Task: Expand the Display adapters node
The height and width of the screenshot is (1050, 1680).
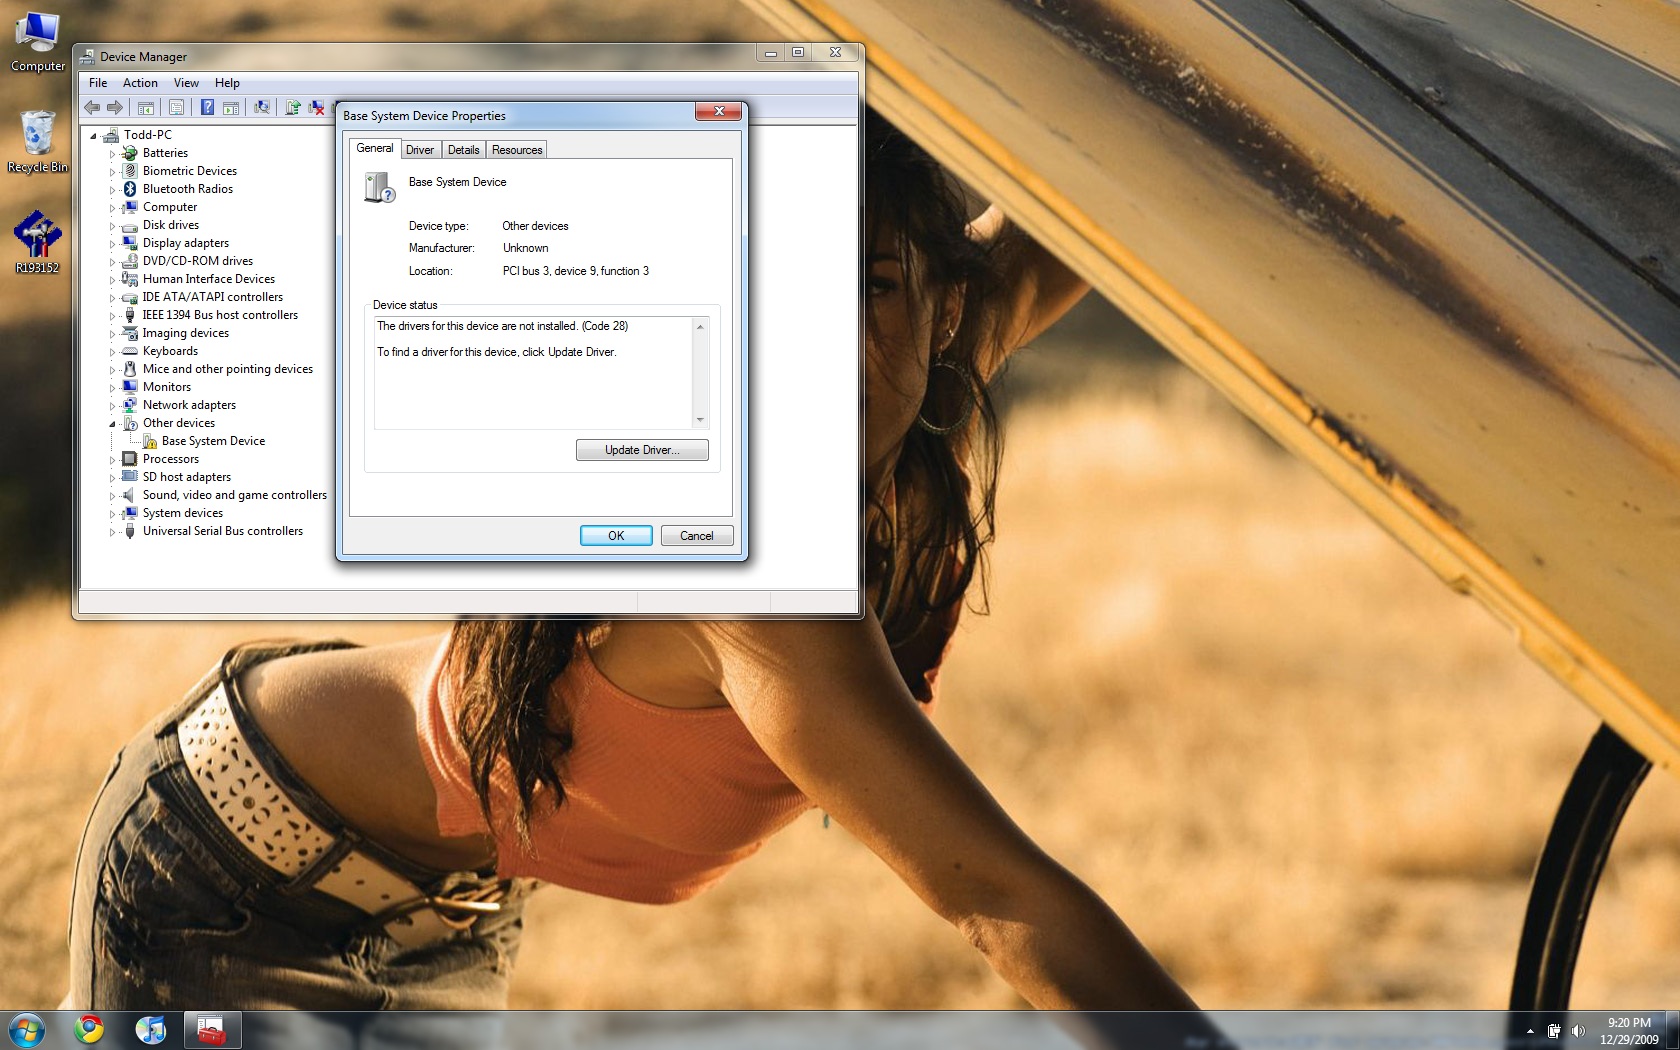Action: tap(112, 244)
